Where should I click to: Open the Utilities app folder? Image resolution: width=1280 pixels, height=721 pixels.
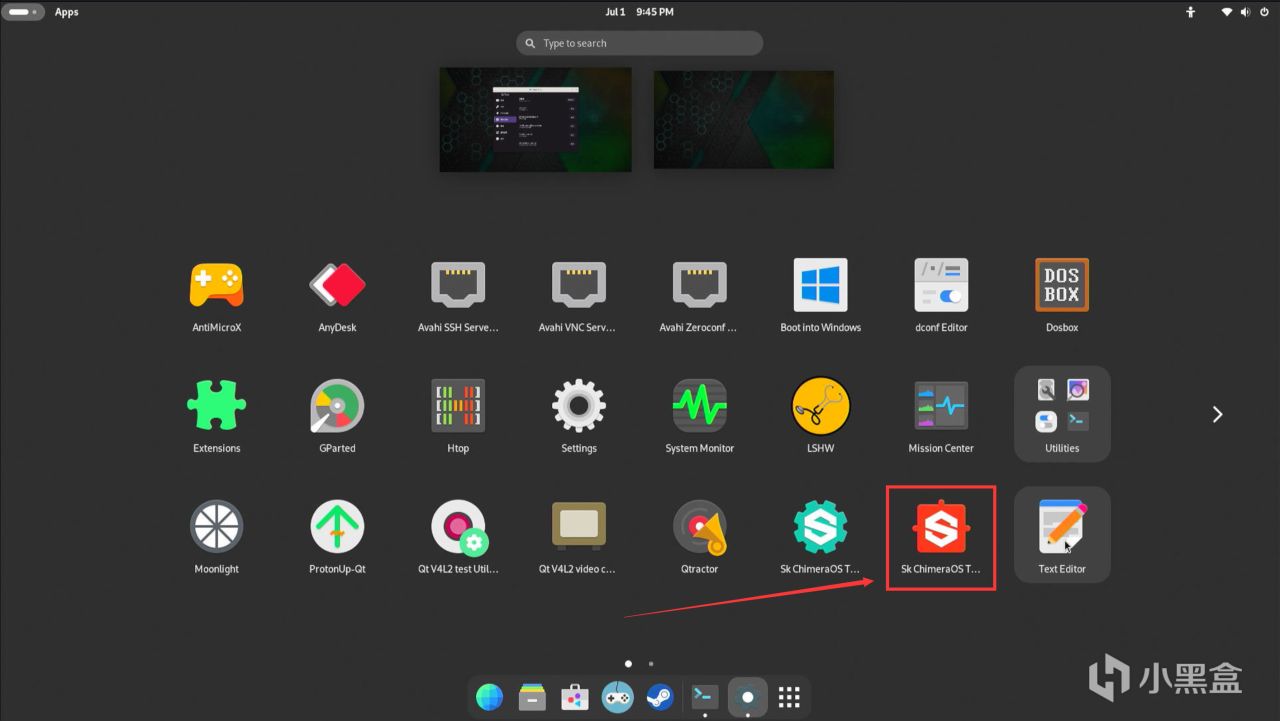(x=1062, y=414)
